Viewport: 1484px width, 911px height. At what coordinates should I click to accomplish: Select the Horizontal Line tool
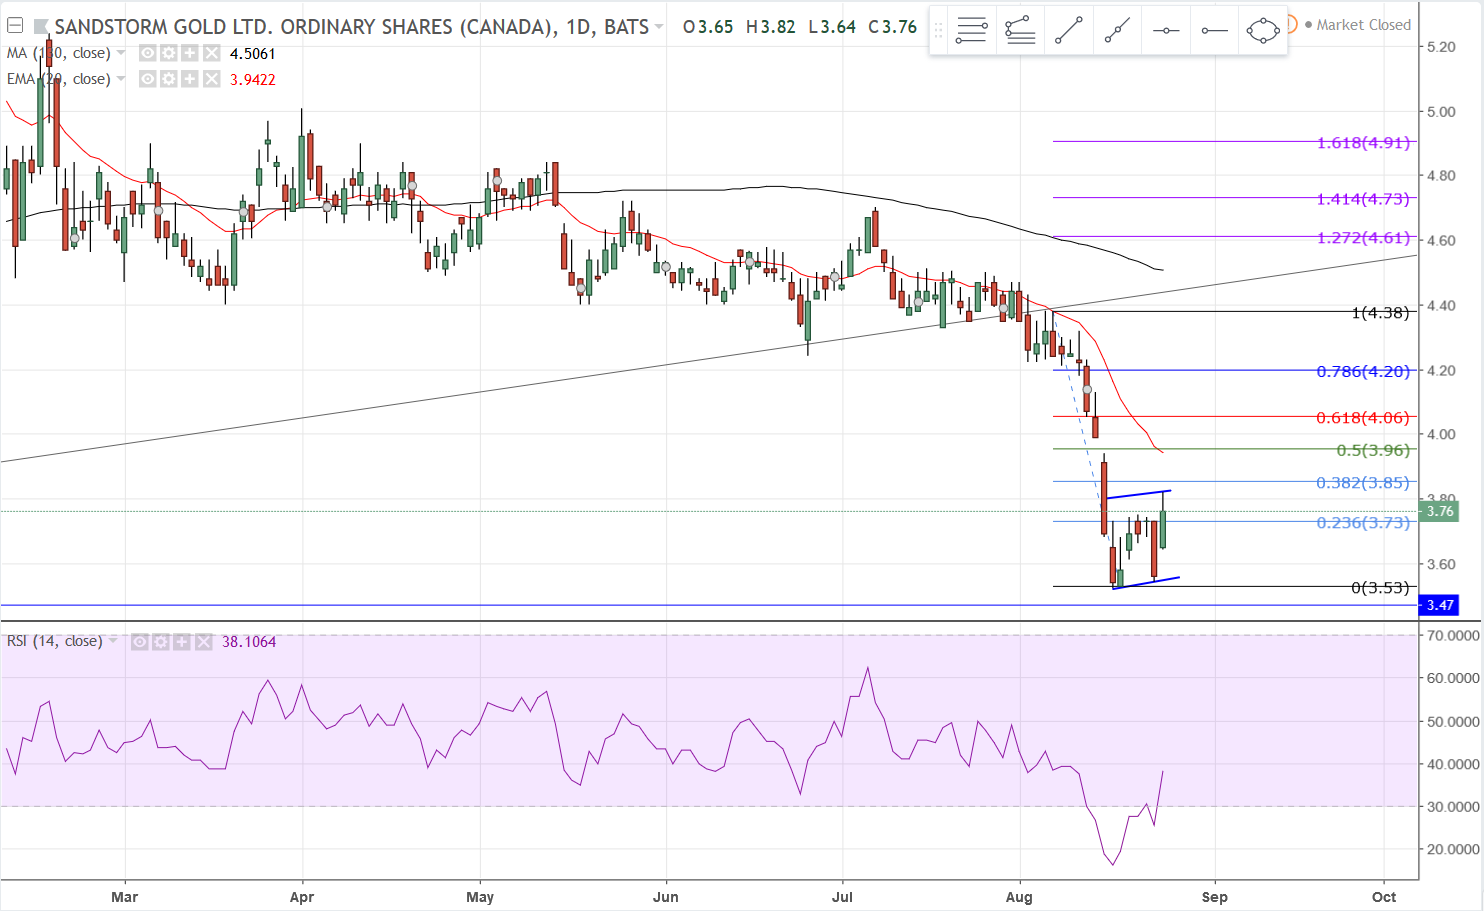1166,31
